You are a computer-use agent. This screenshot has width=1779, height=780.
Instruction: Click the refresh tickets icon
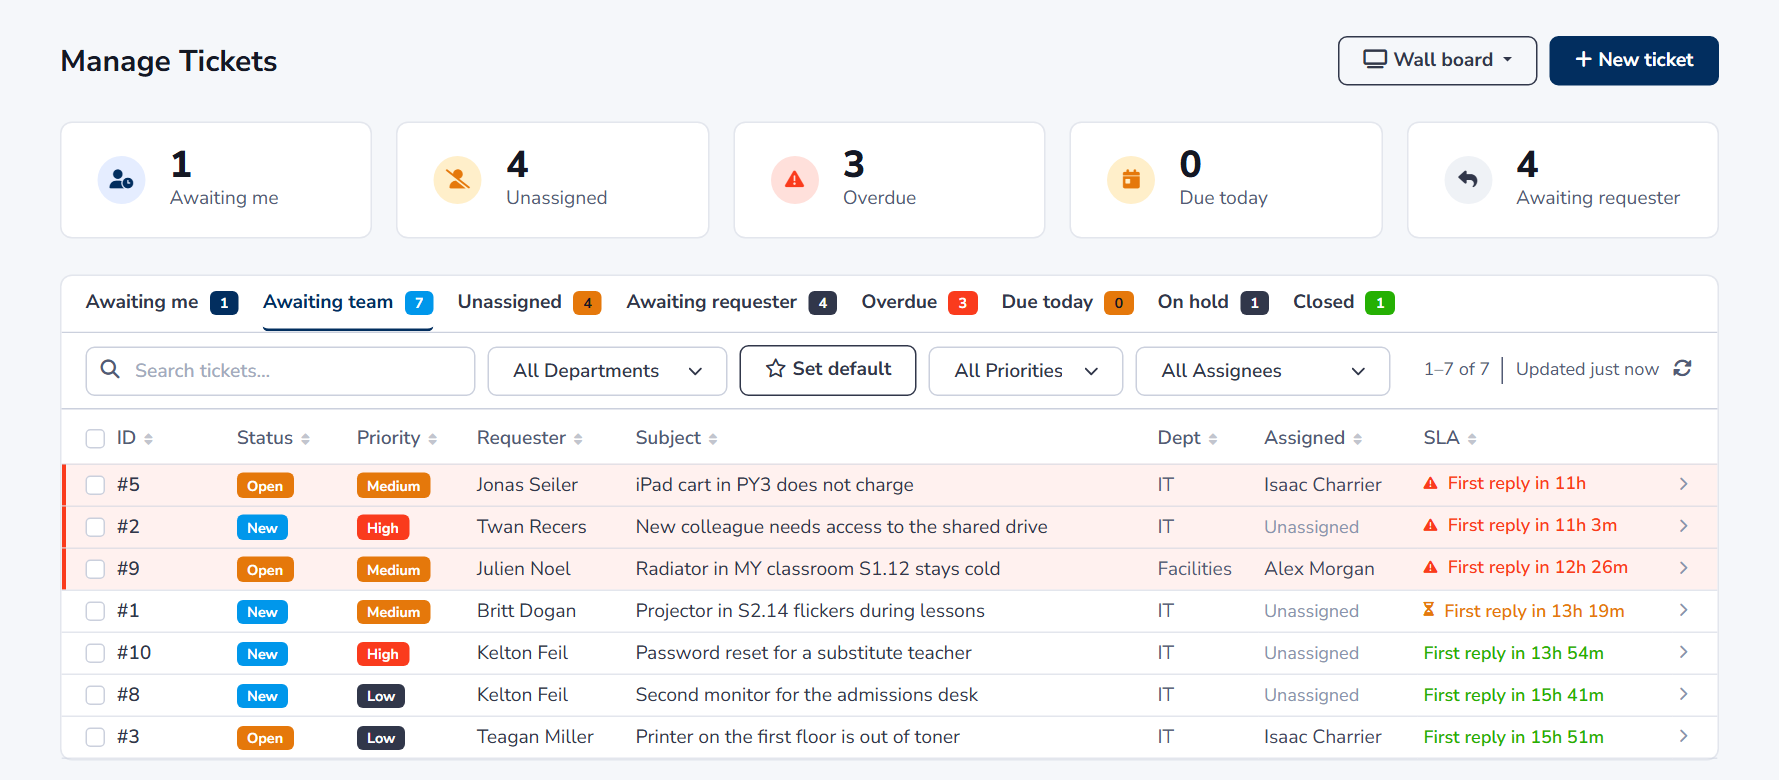point(1682,369)
